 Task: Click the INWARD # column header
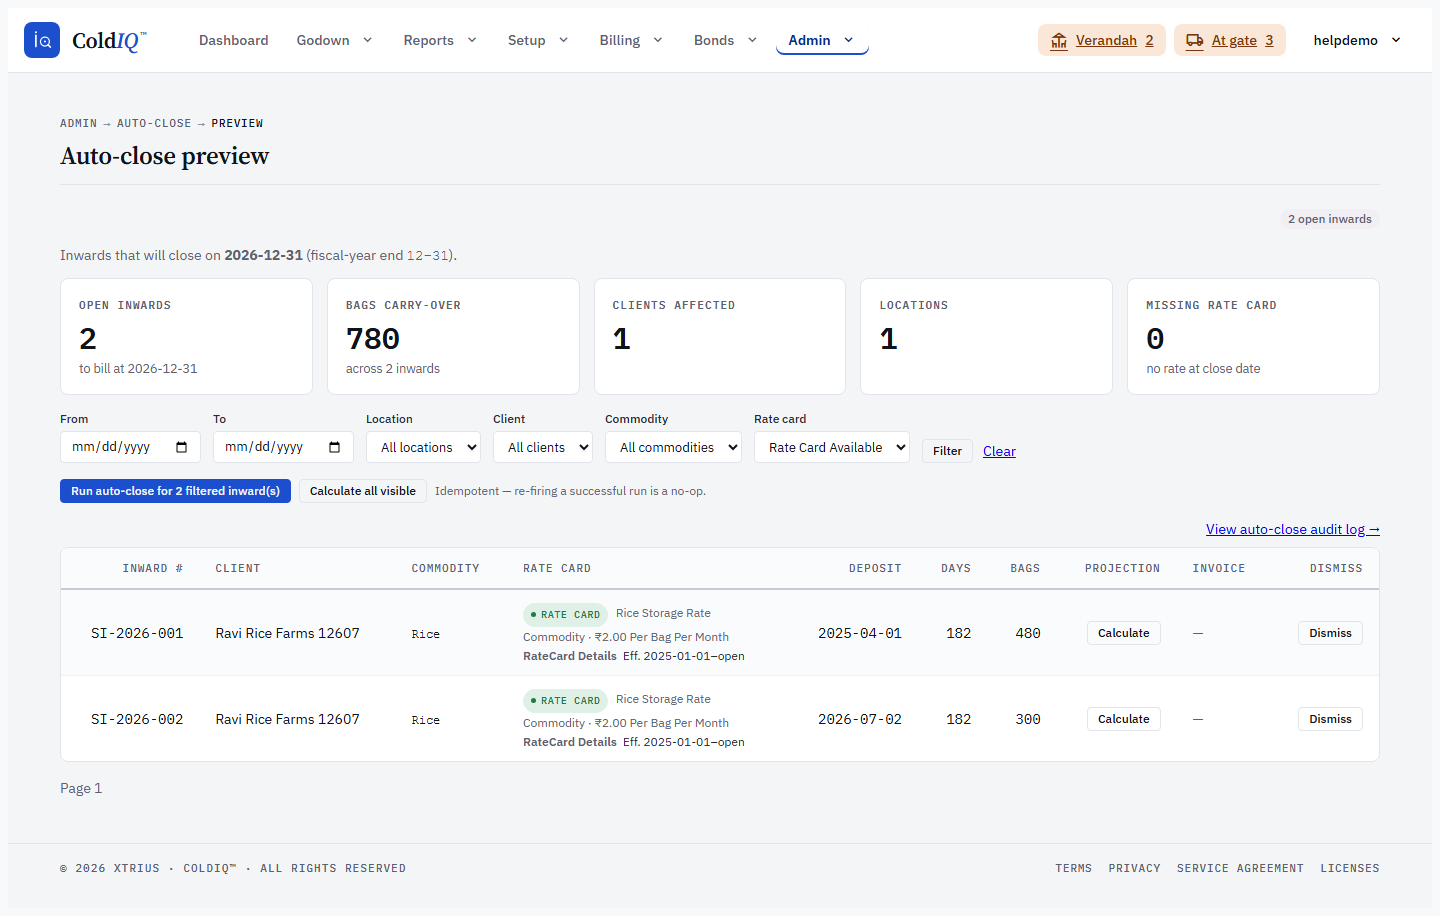pyautogui.click(x=153, y=568)
